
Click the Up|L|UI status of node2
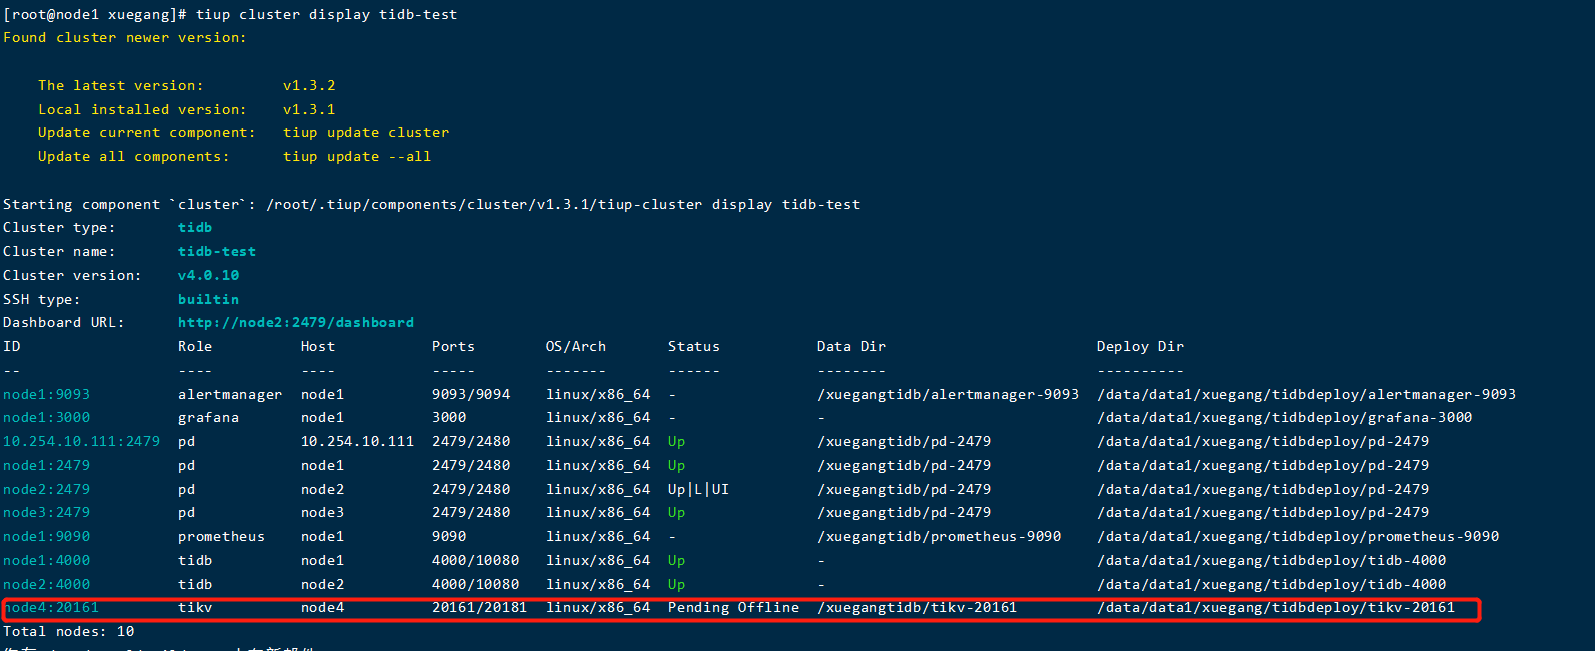698,489
